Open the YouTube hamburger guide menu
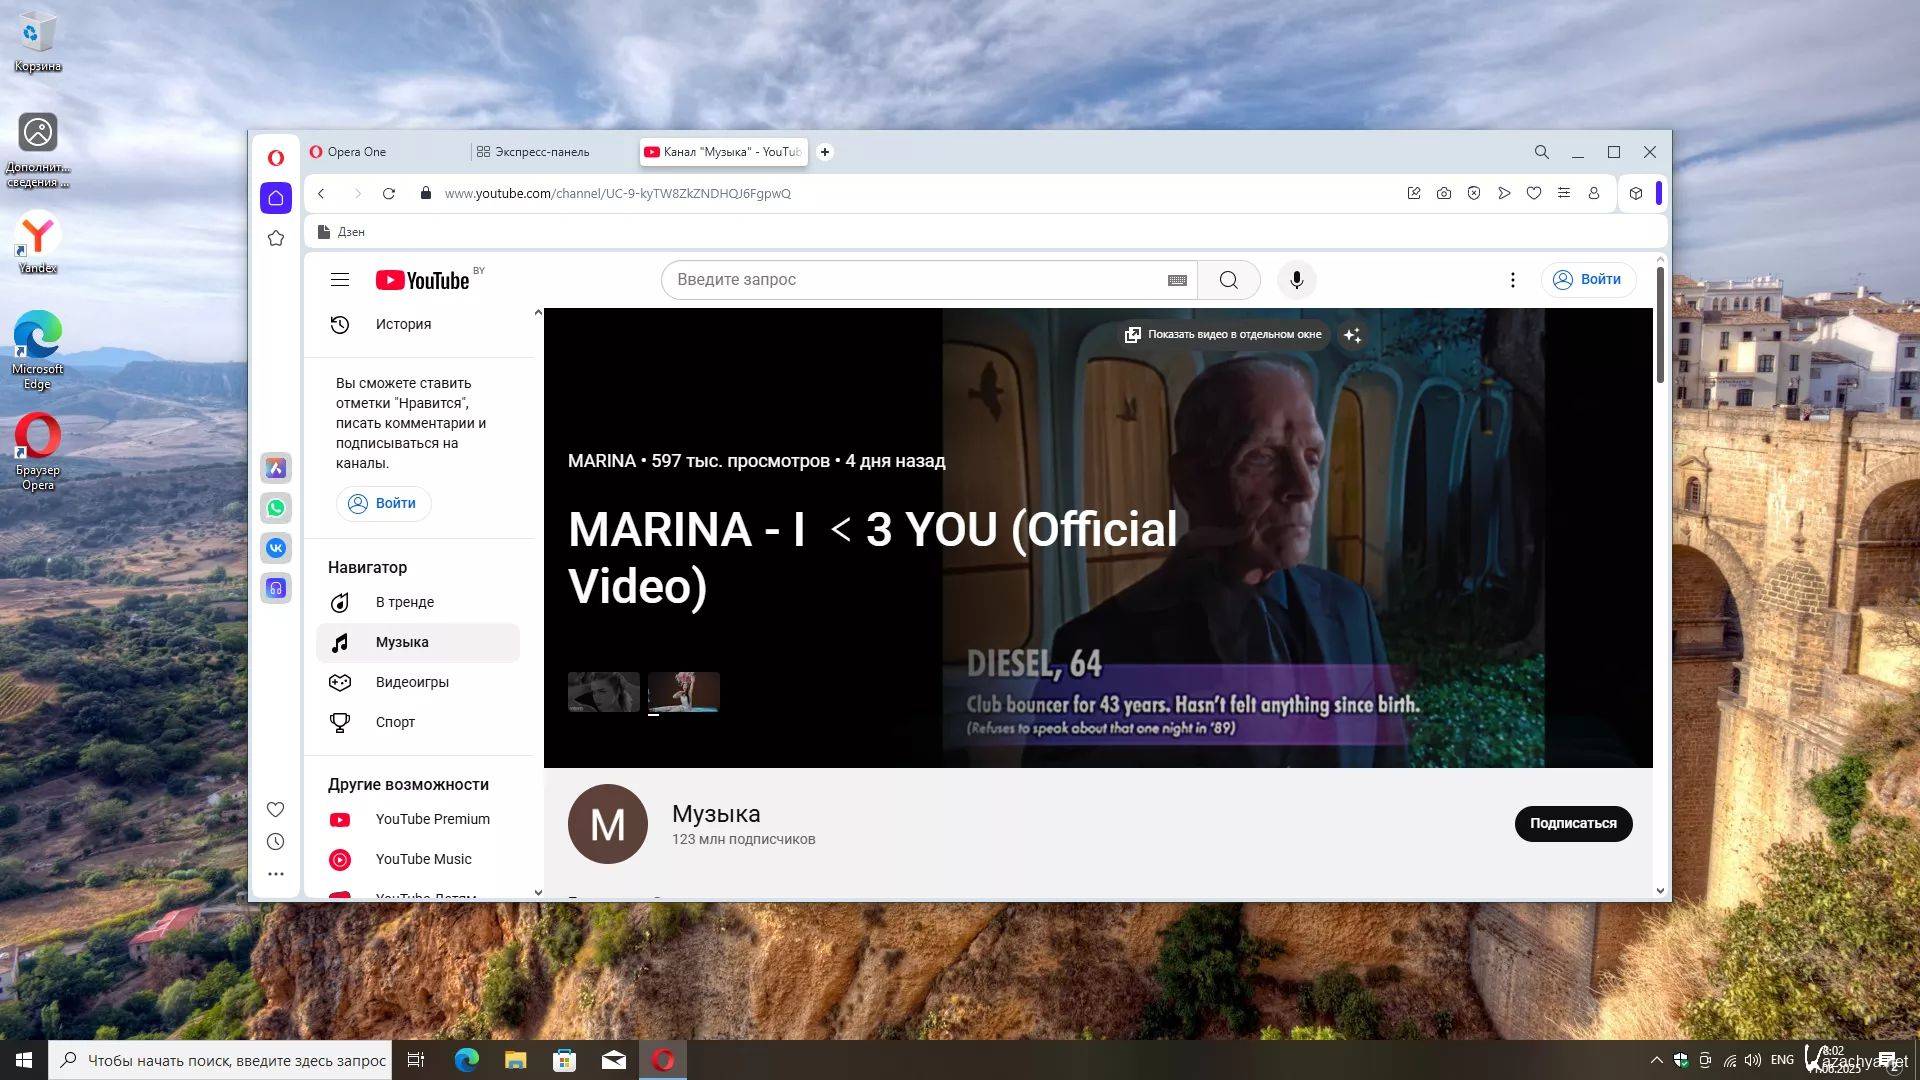This screenshot has width=1920, height=1080. [x=340, y=280]
